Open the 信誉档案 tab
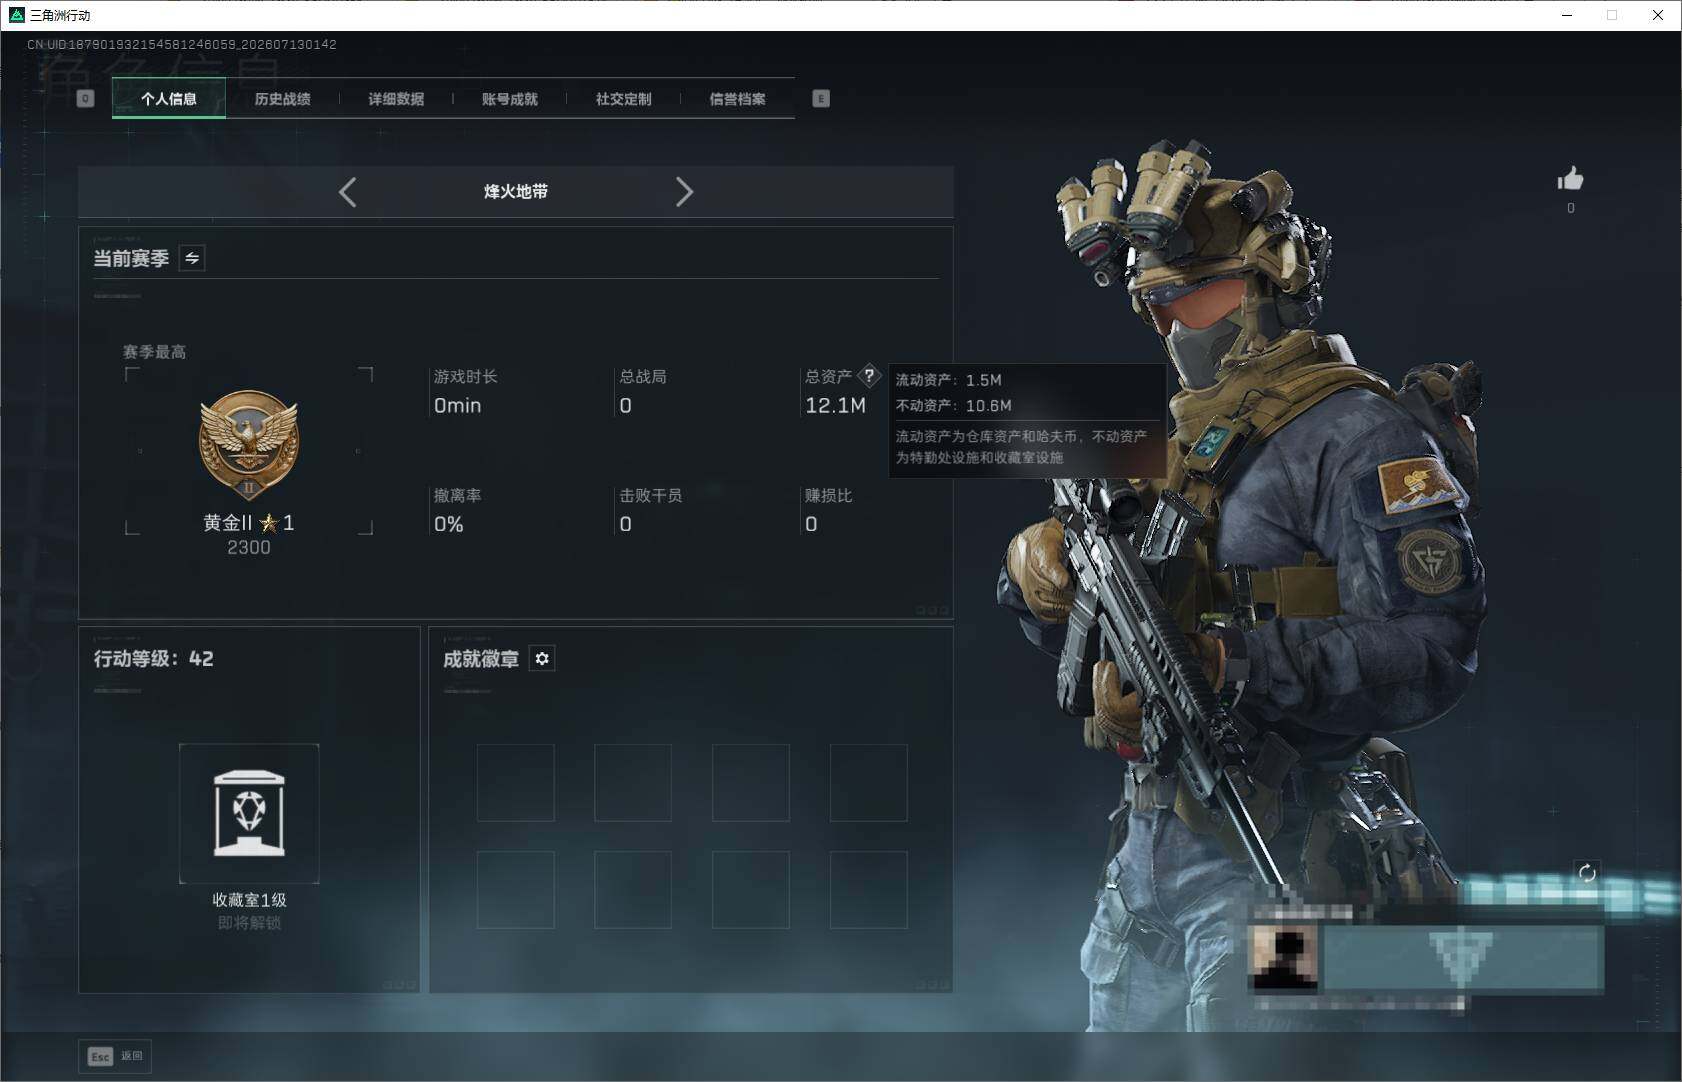The width and height of the screenshot is (1682, 1082). click(x=738, y=99)
